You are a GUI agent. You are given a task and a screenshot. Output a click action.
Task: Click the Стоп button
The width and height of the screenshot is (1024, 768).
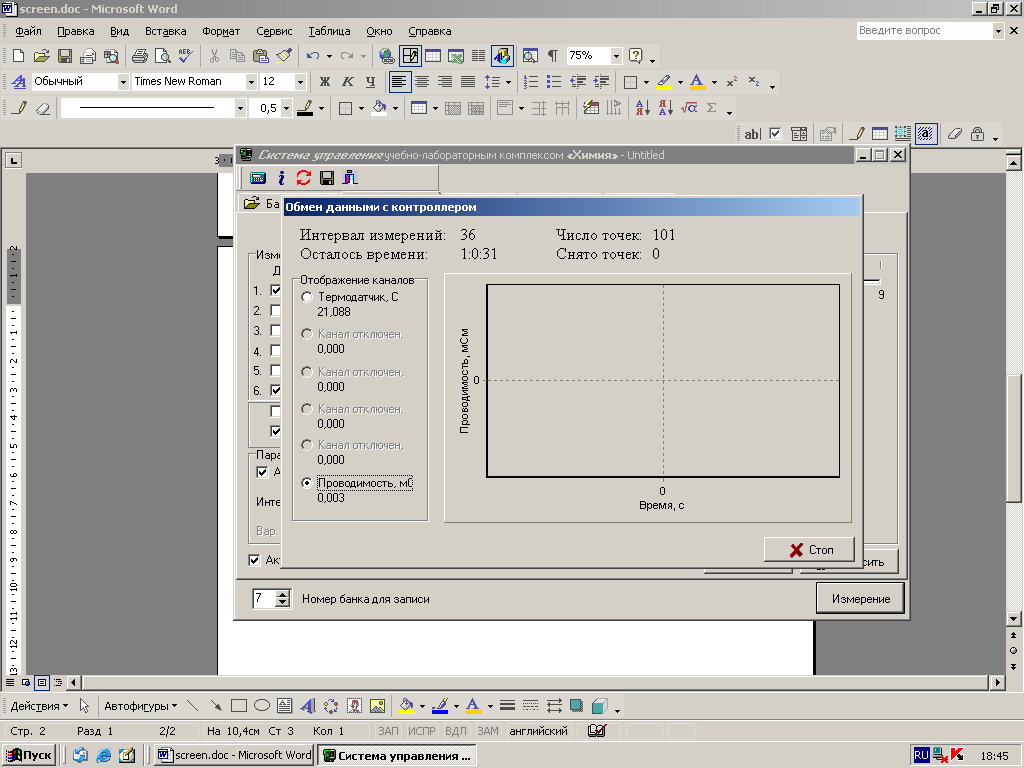tap(809, 550)
